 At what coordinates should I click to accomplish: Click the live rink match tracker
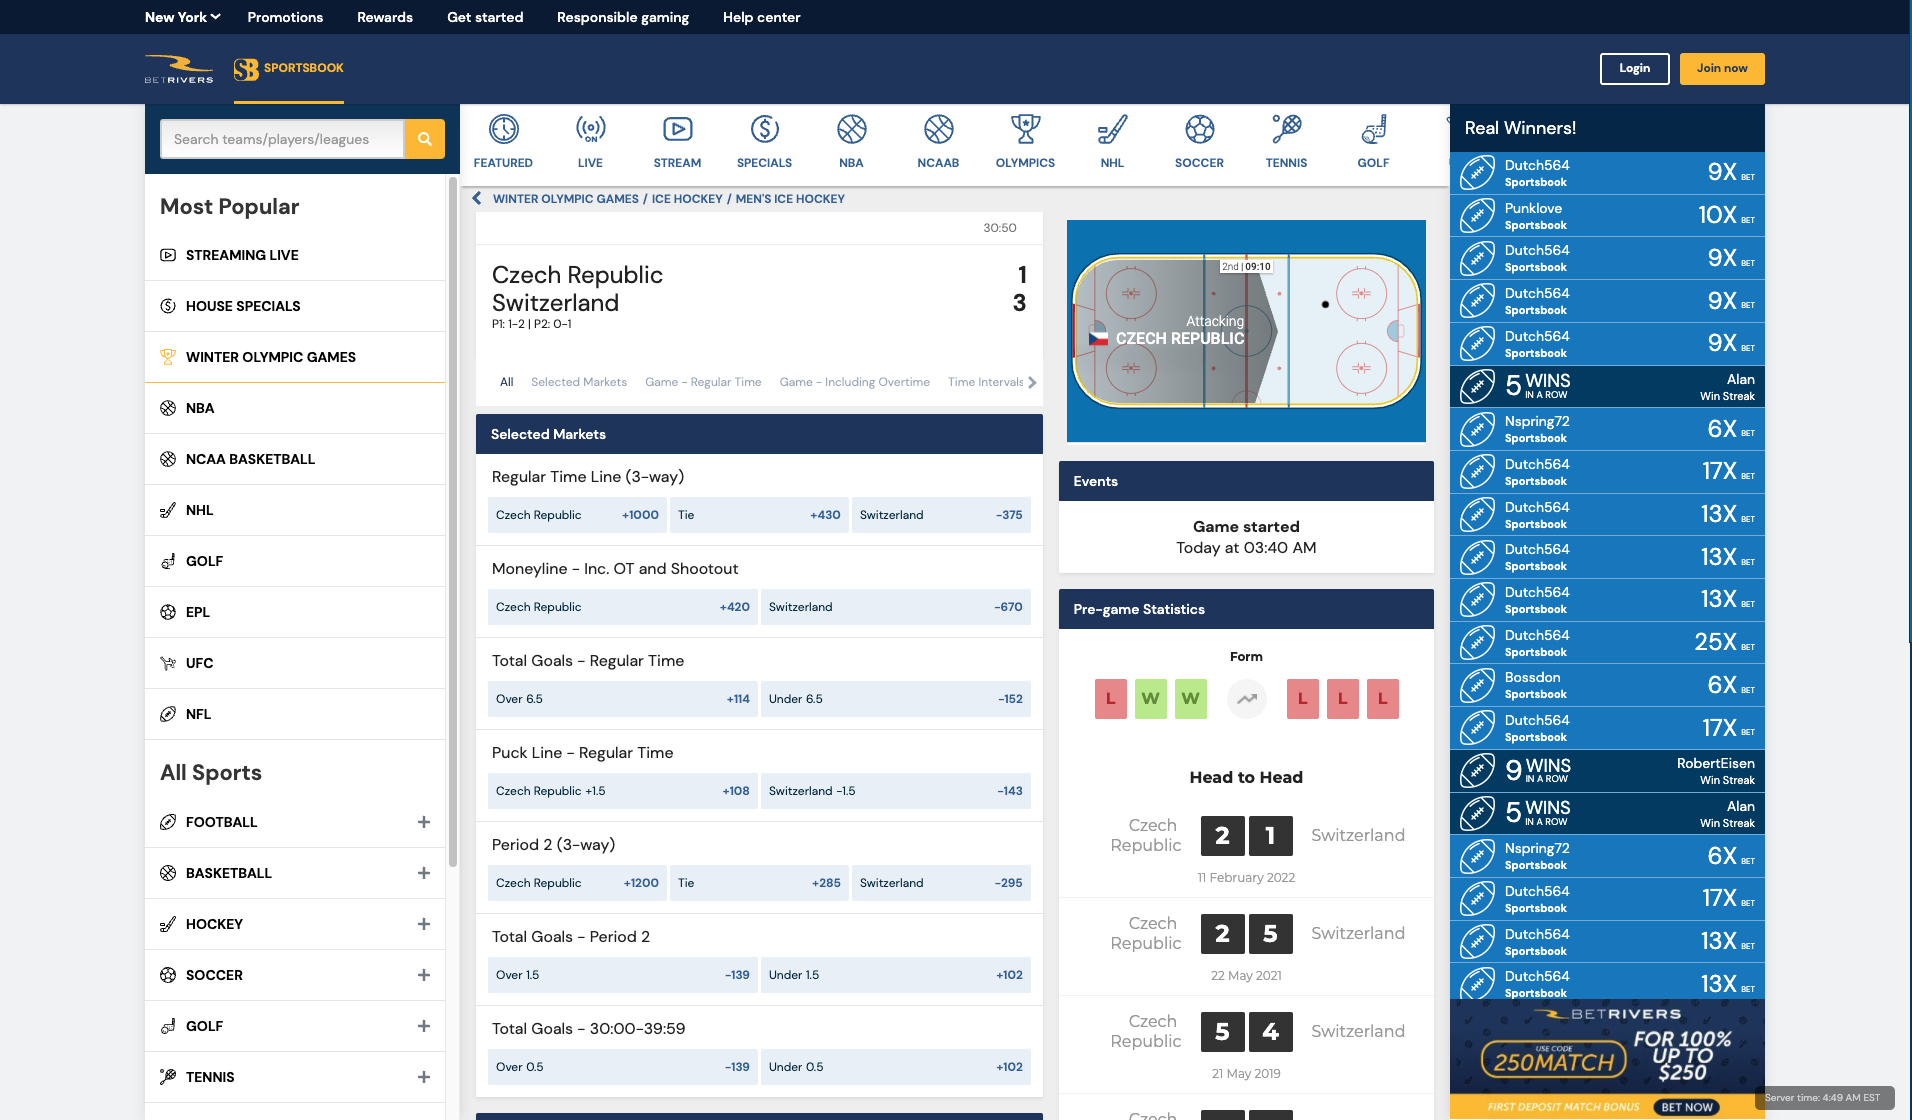[1246, 331]
